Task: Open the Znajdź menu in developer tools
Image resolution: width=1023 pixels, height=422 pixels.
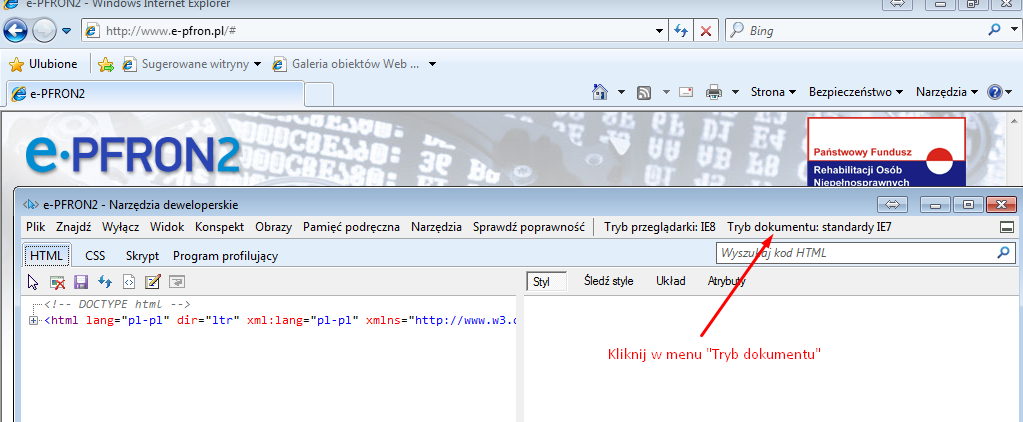Action: (x=74, y=227)
